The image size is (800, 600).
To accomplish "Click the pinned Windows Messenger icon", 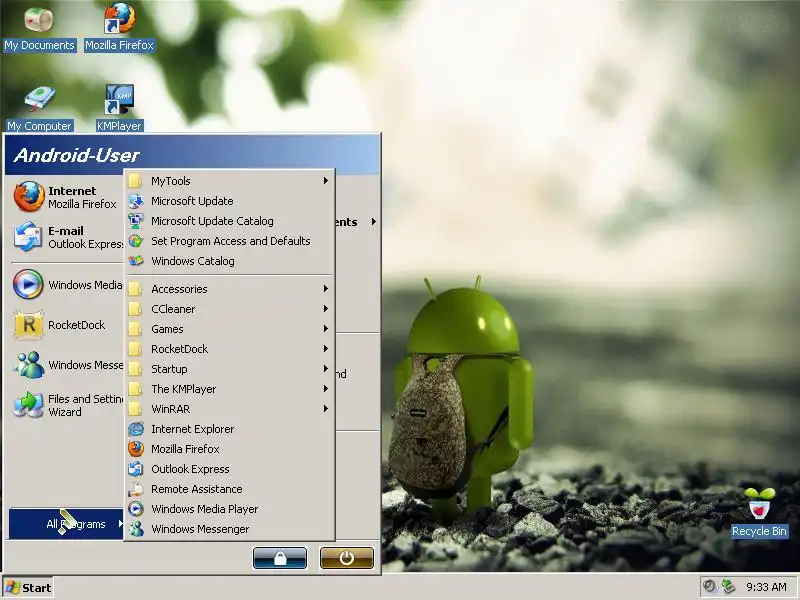I will click(29, 365).
